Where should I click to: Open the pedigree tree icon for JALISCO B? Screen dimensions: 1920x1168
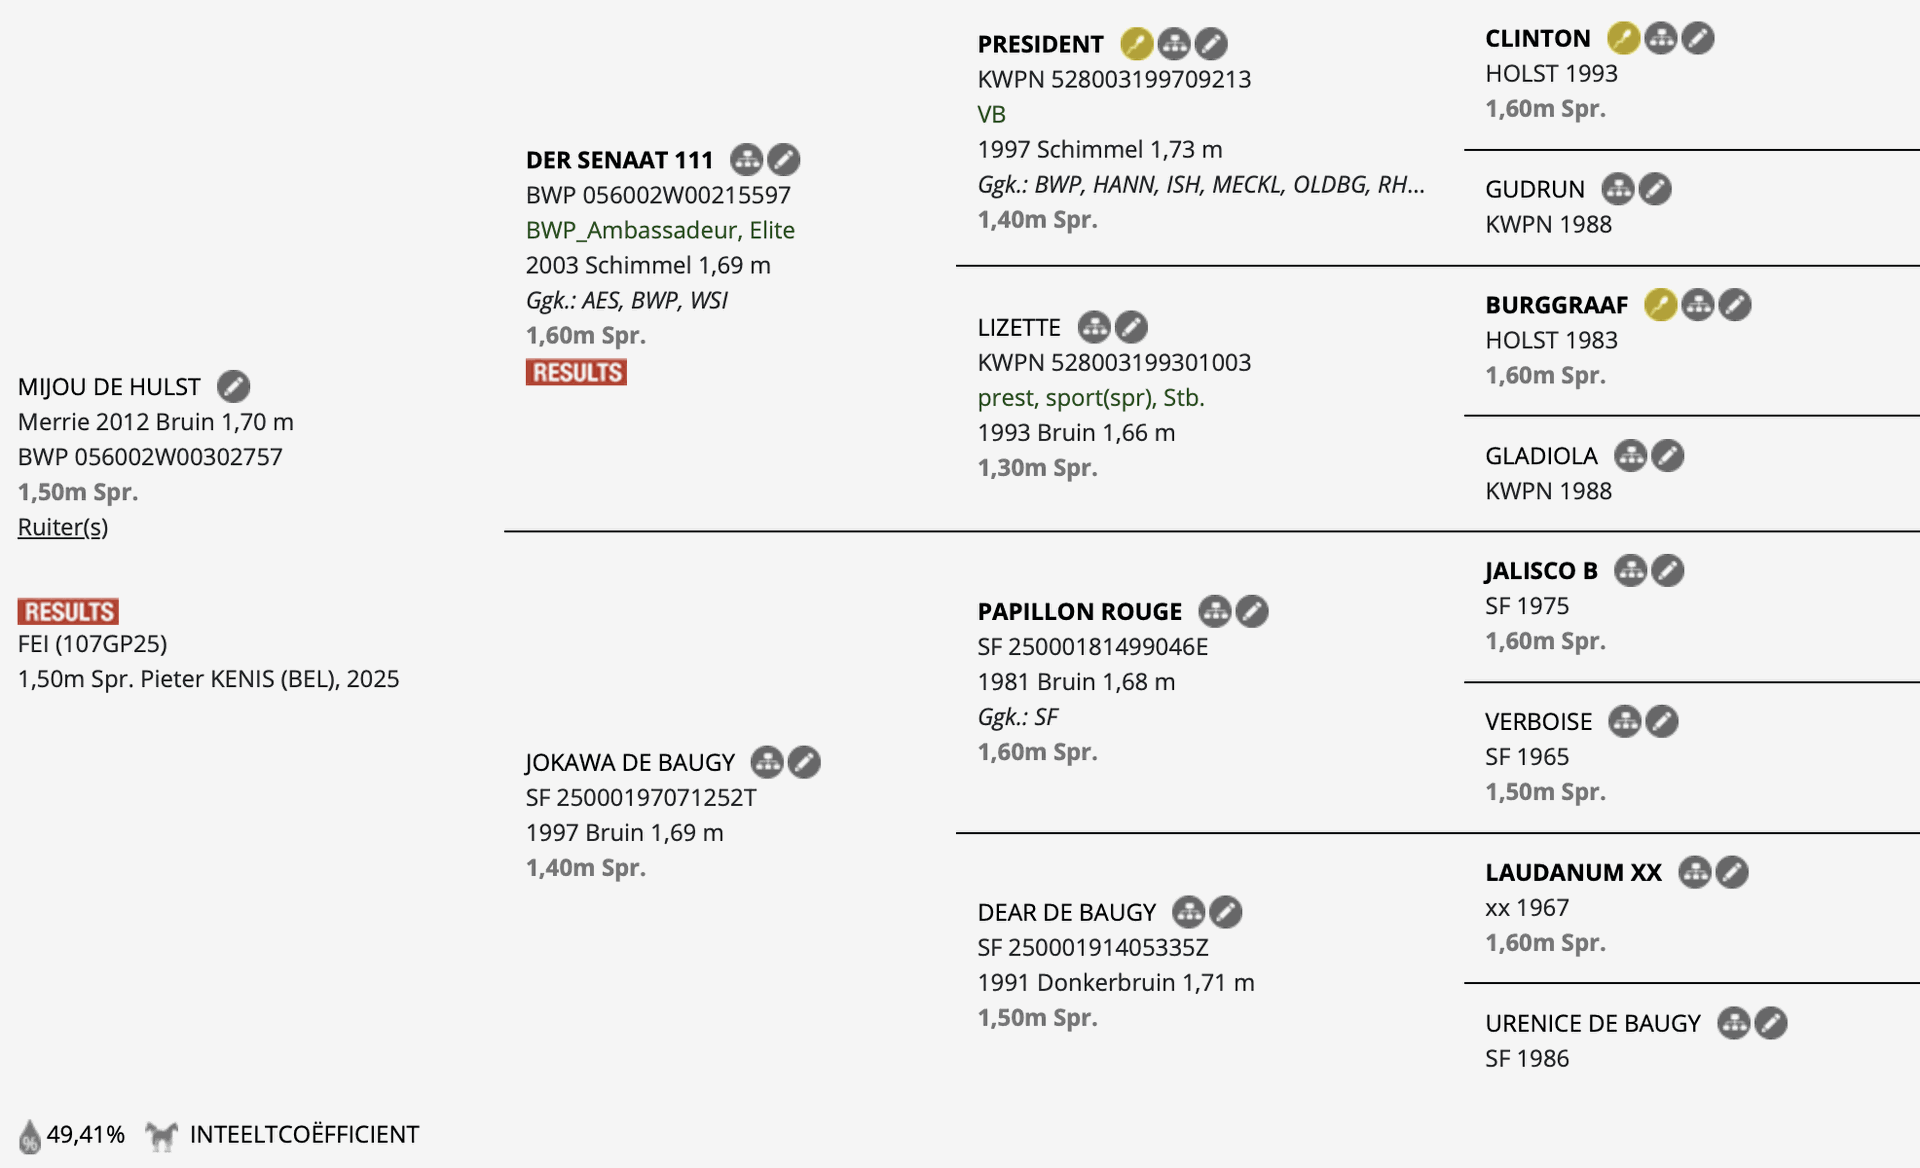point(1630,570)
